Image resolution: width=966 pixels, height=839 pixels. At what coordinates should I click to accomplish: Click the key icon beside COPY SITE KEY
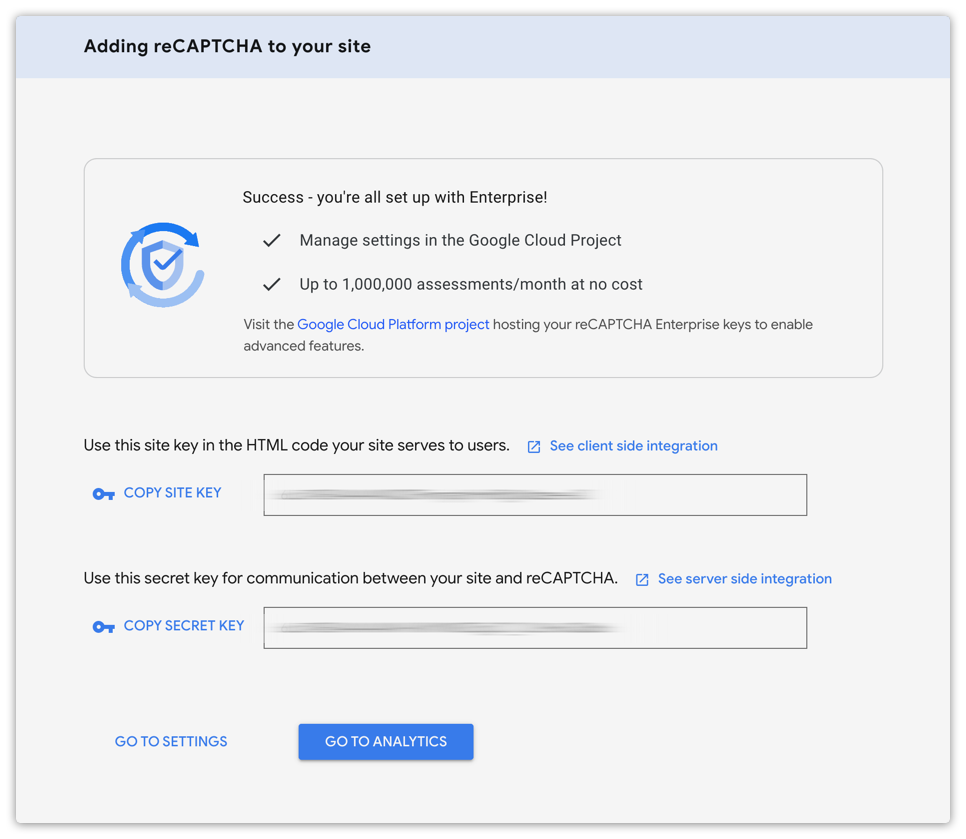pos(104,494)
